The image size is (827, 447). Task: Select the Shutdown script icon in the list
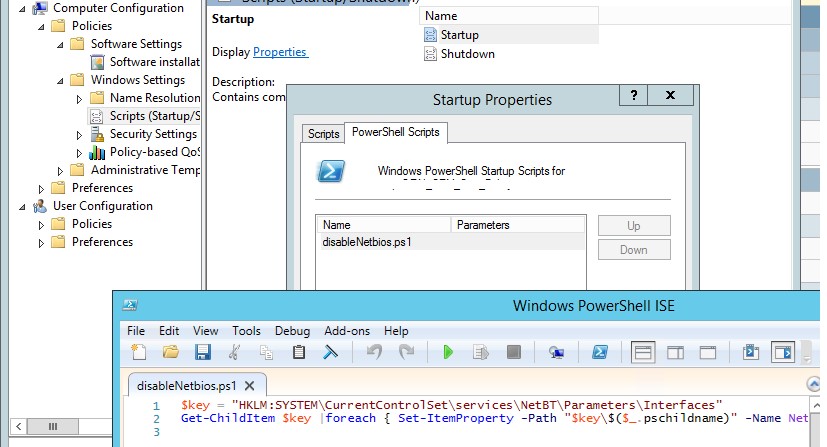pyautogui.click(x=430, y=54)
